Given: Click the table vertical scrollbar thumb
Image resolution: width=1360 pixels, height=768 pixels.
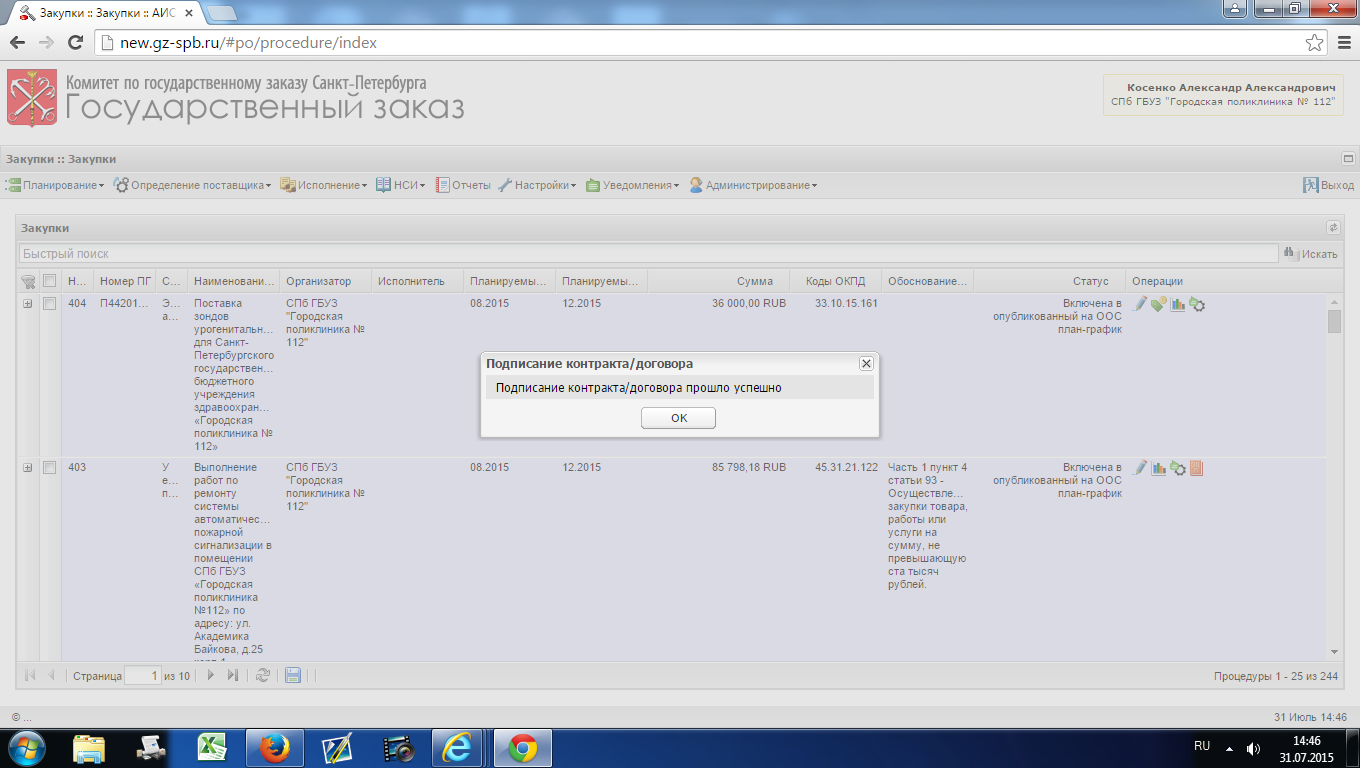Looking at the screenshot, I should 1334,322.
